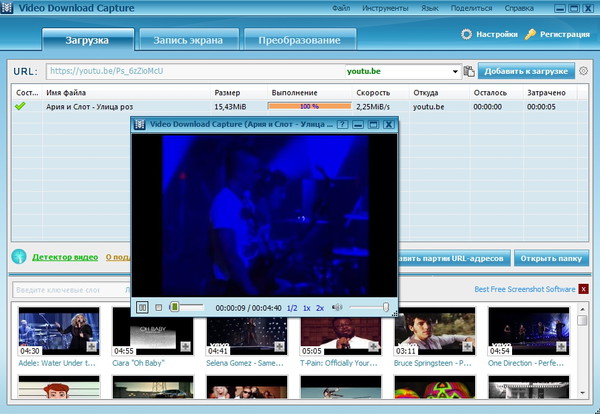600x414 pixels.
Task: Click the keyword search input field
Action: point(71,290)
